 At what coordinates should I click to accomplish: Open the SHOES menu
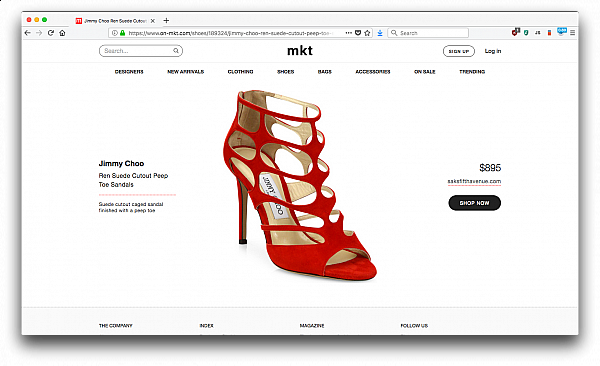(285, 72)
